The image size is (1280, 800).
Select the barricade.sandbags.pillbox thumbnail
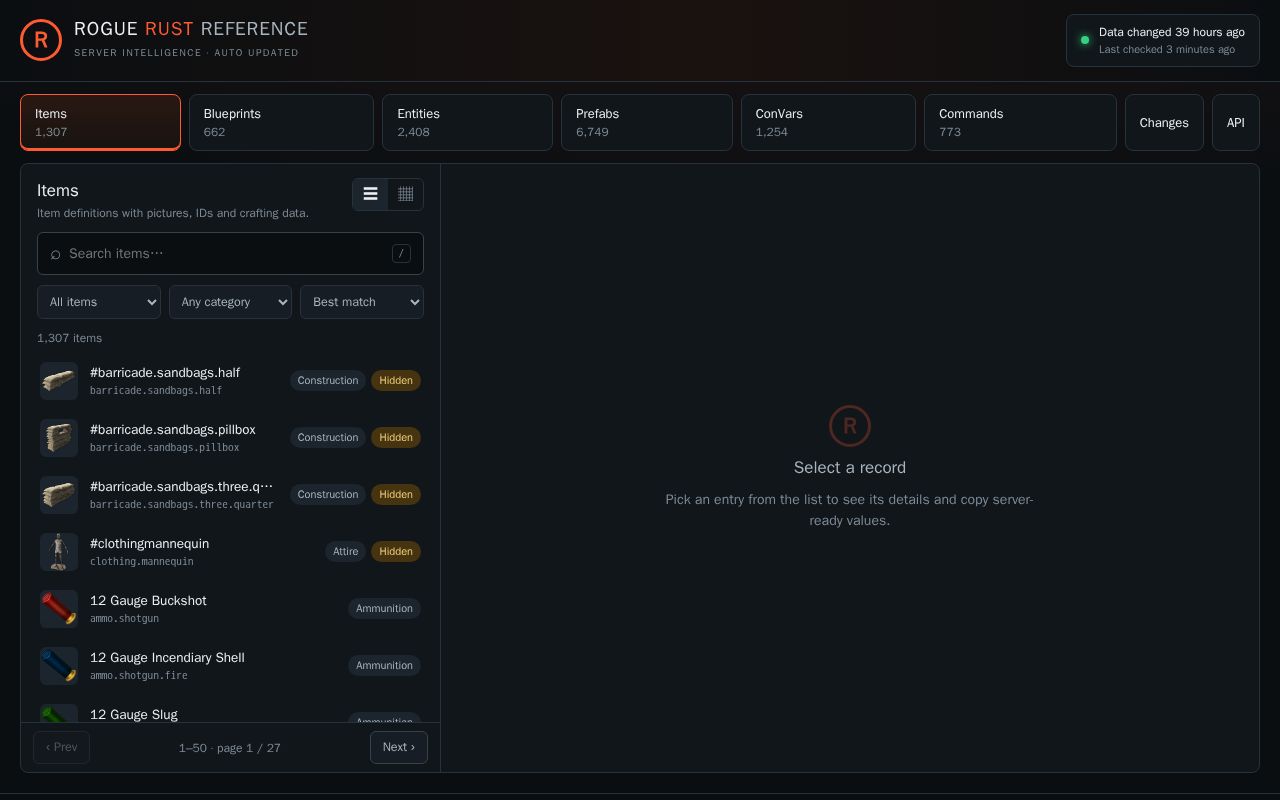pos(59,438)
